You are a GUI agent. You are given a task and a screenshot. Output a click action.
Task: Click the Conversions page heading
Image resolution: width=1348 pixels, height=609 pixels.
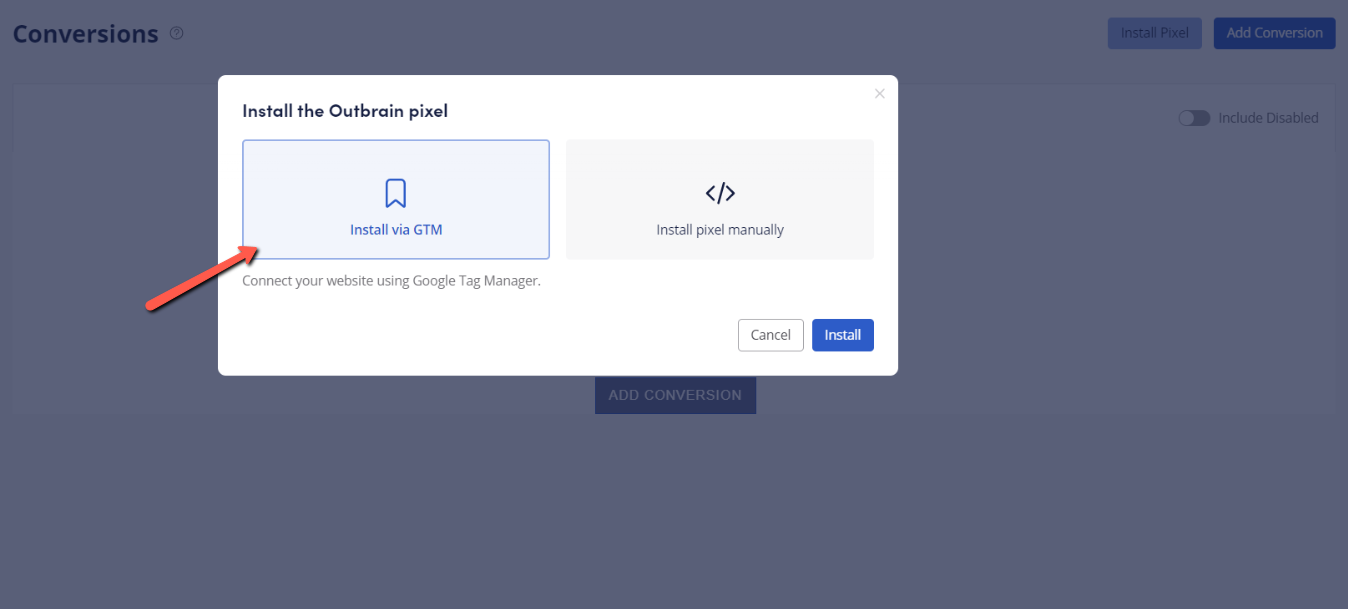click(x=86, y=34)
